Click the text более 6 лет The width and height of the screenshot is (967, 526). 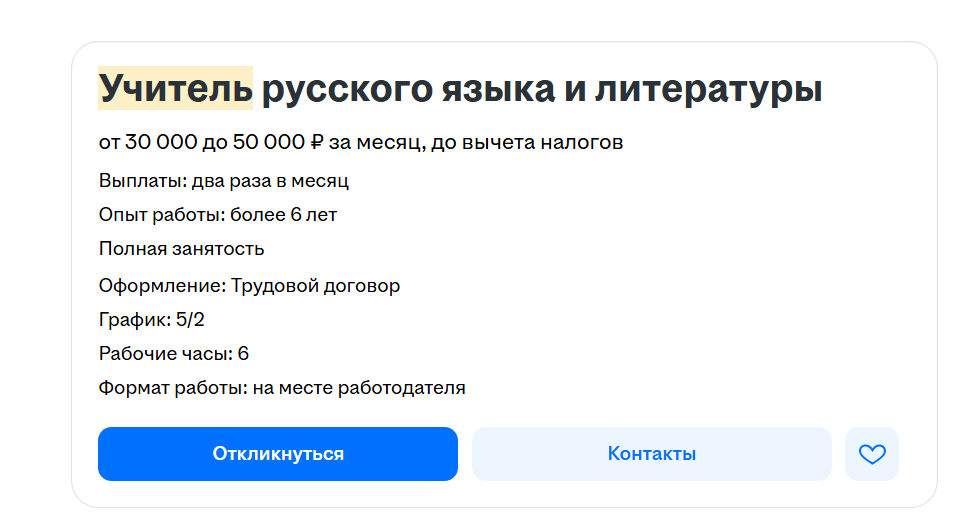pos(283,214)
